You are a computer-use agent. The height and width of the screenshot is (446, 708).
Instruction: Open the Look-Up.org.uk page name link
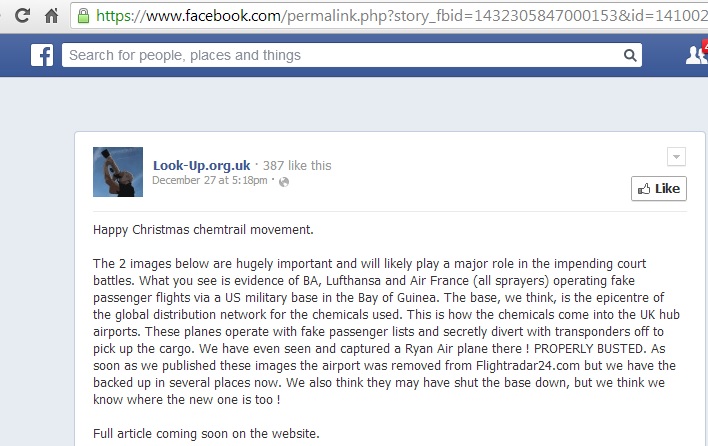(202, 165)
